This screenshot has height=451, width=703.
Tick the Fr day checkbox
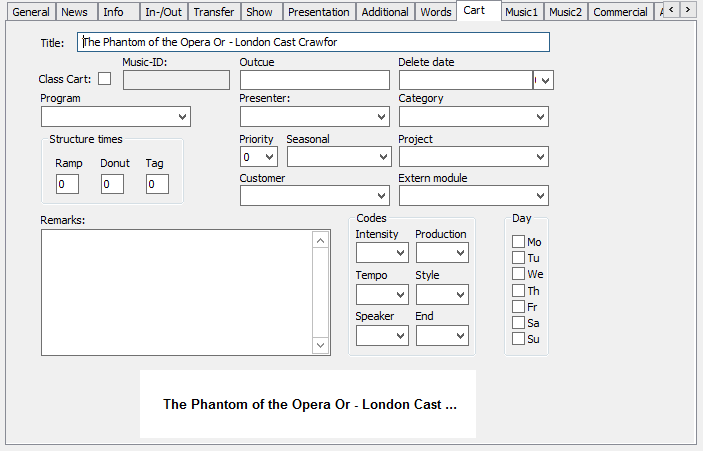(518, 307)
